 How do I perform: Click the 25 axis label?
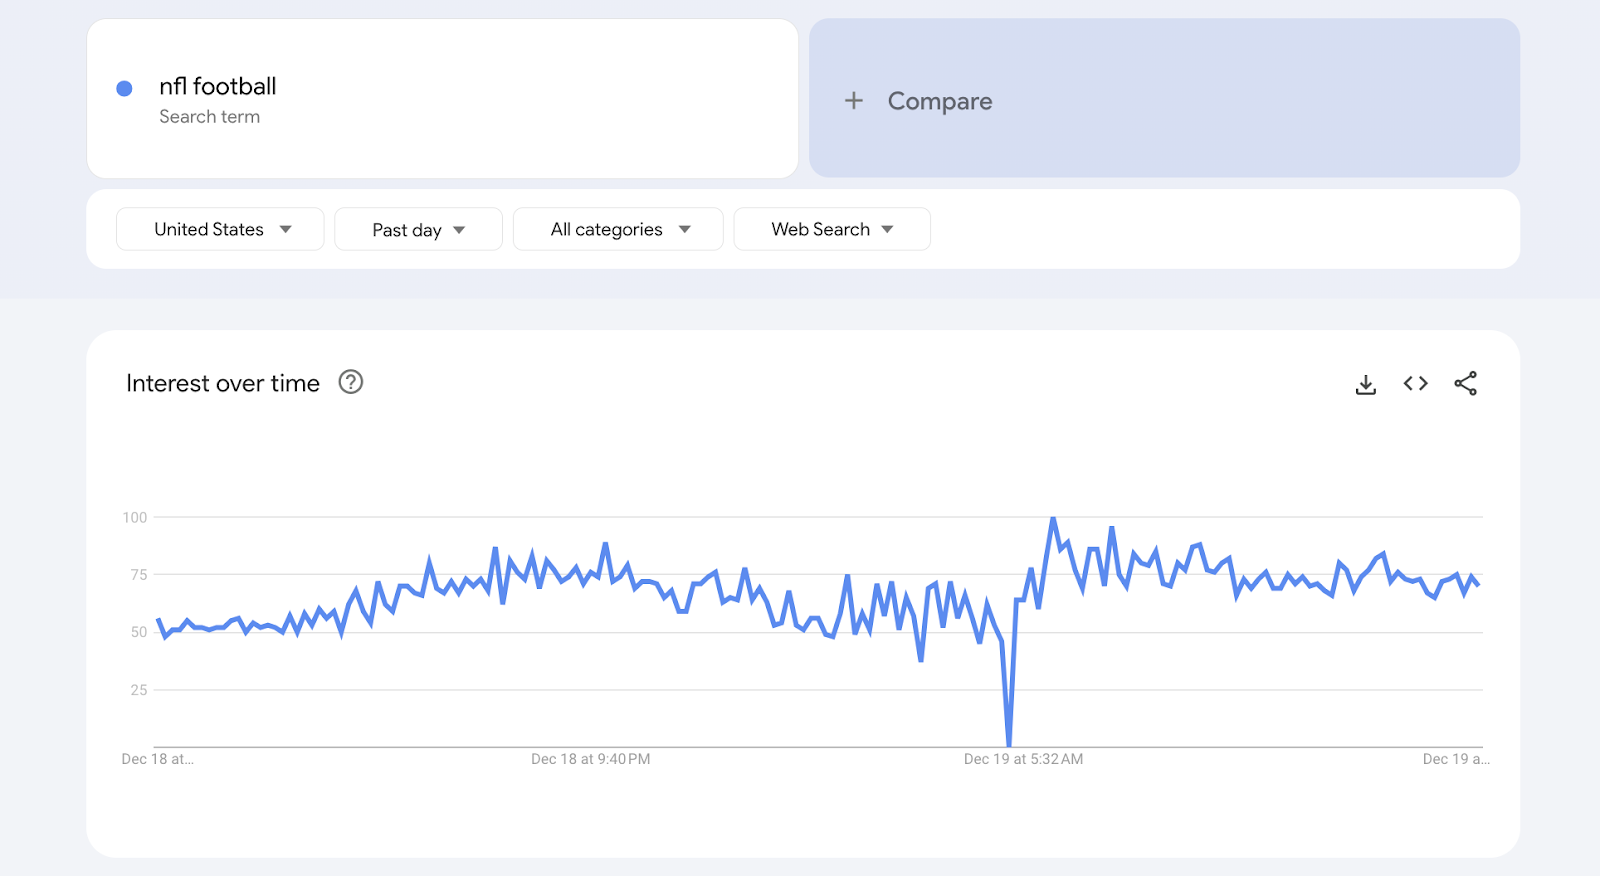[x=138, y=690]
